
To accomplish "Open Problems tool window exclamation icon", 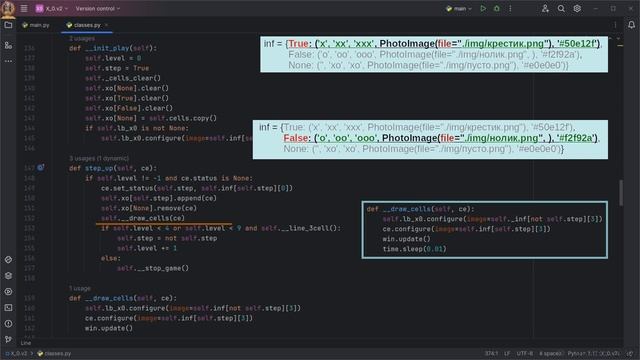I will [x=8, y=324].
